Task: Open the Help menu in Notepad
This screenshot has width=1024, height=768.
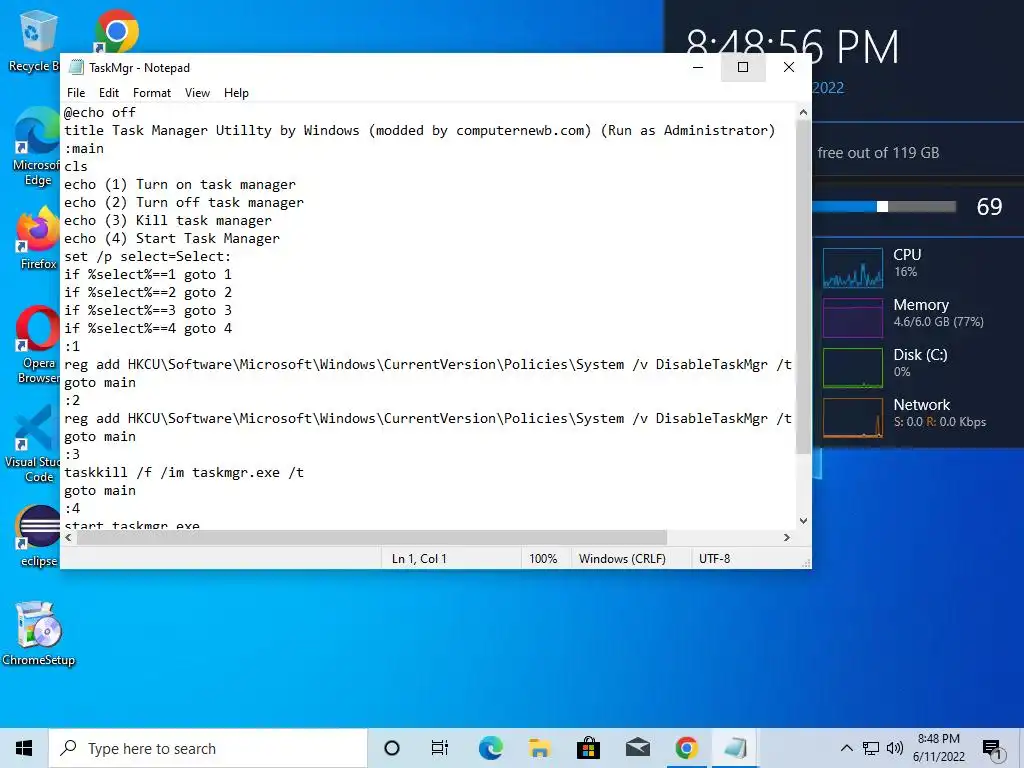Action: [x=236, y=93]
